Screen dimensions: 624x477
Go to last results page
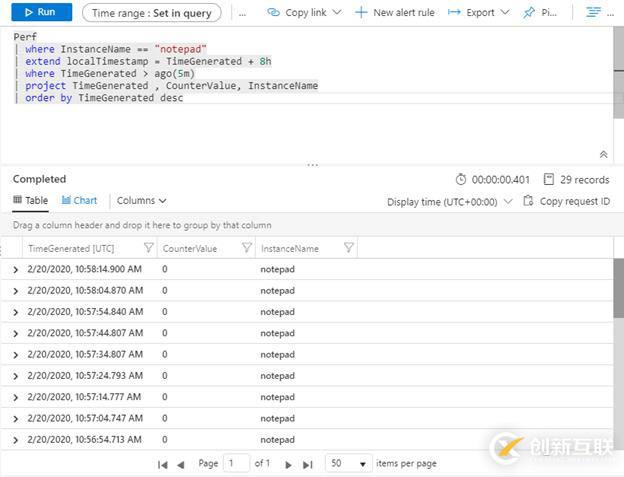coord(308,464)
